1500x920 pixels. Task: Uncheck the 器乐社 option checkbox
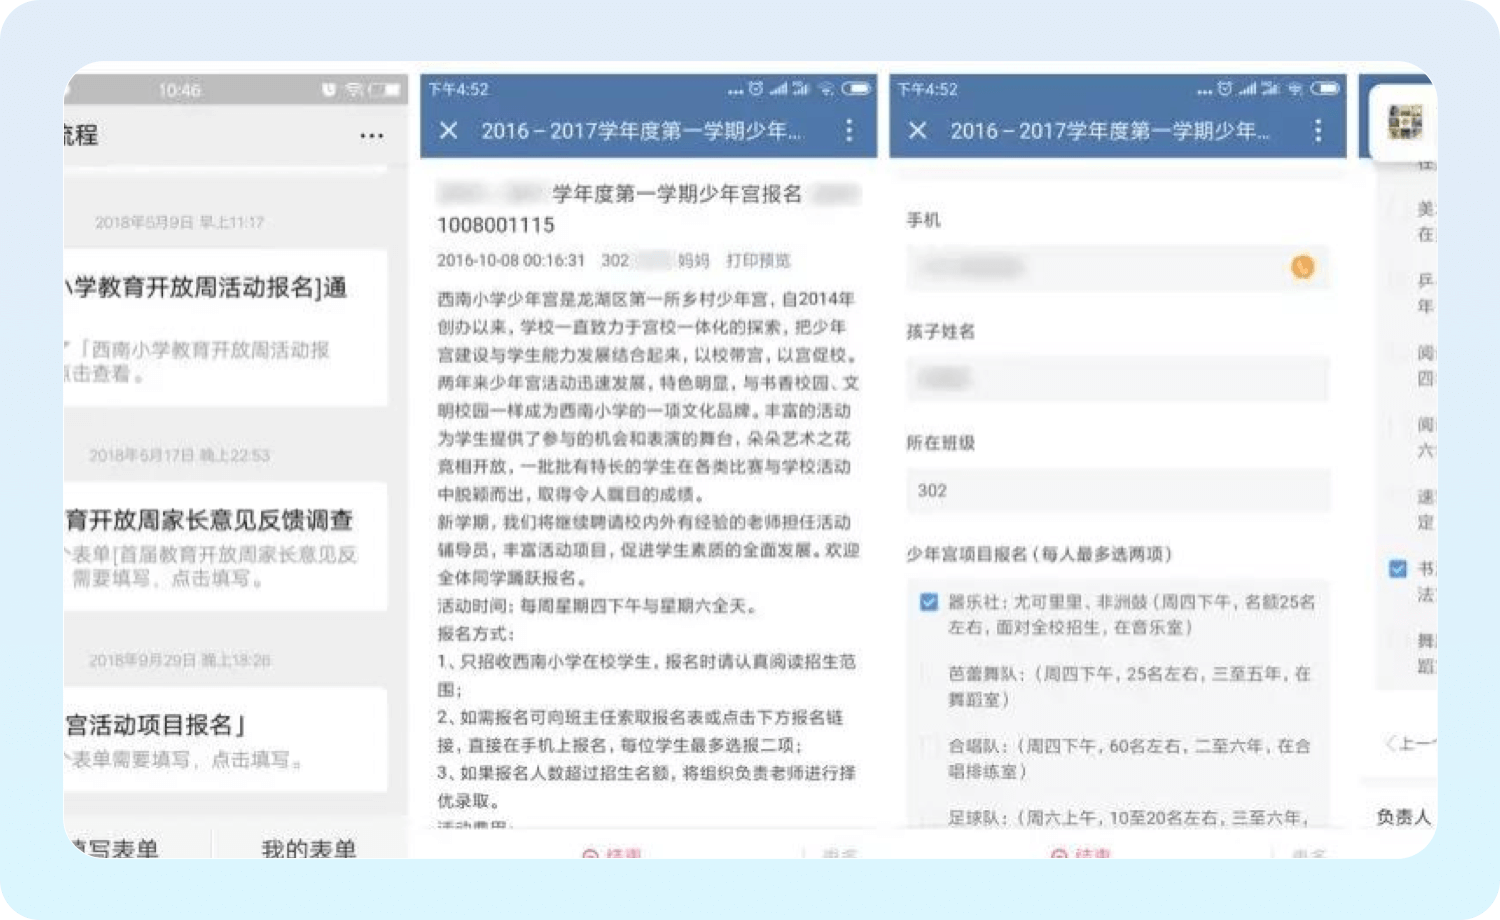pos(929,602)
